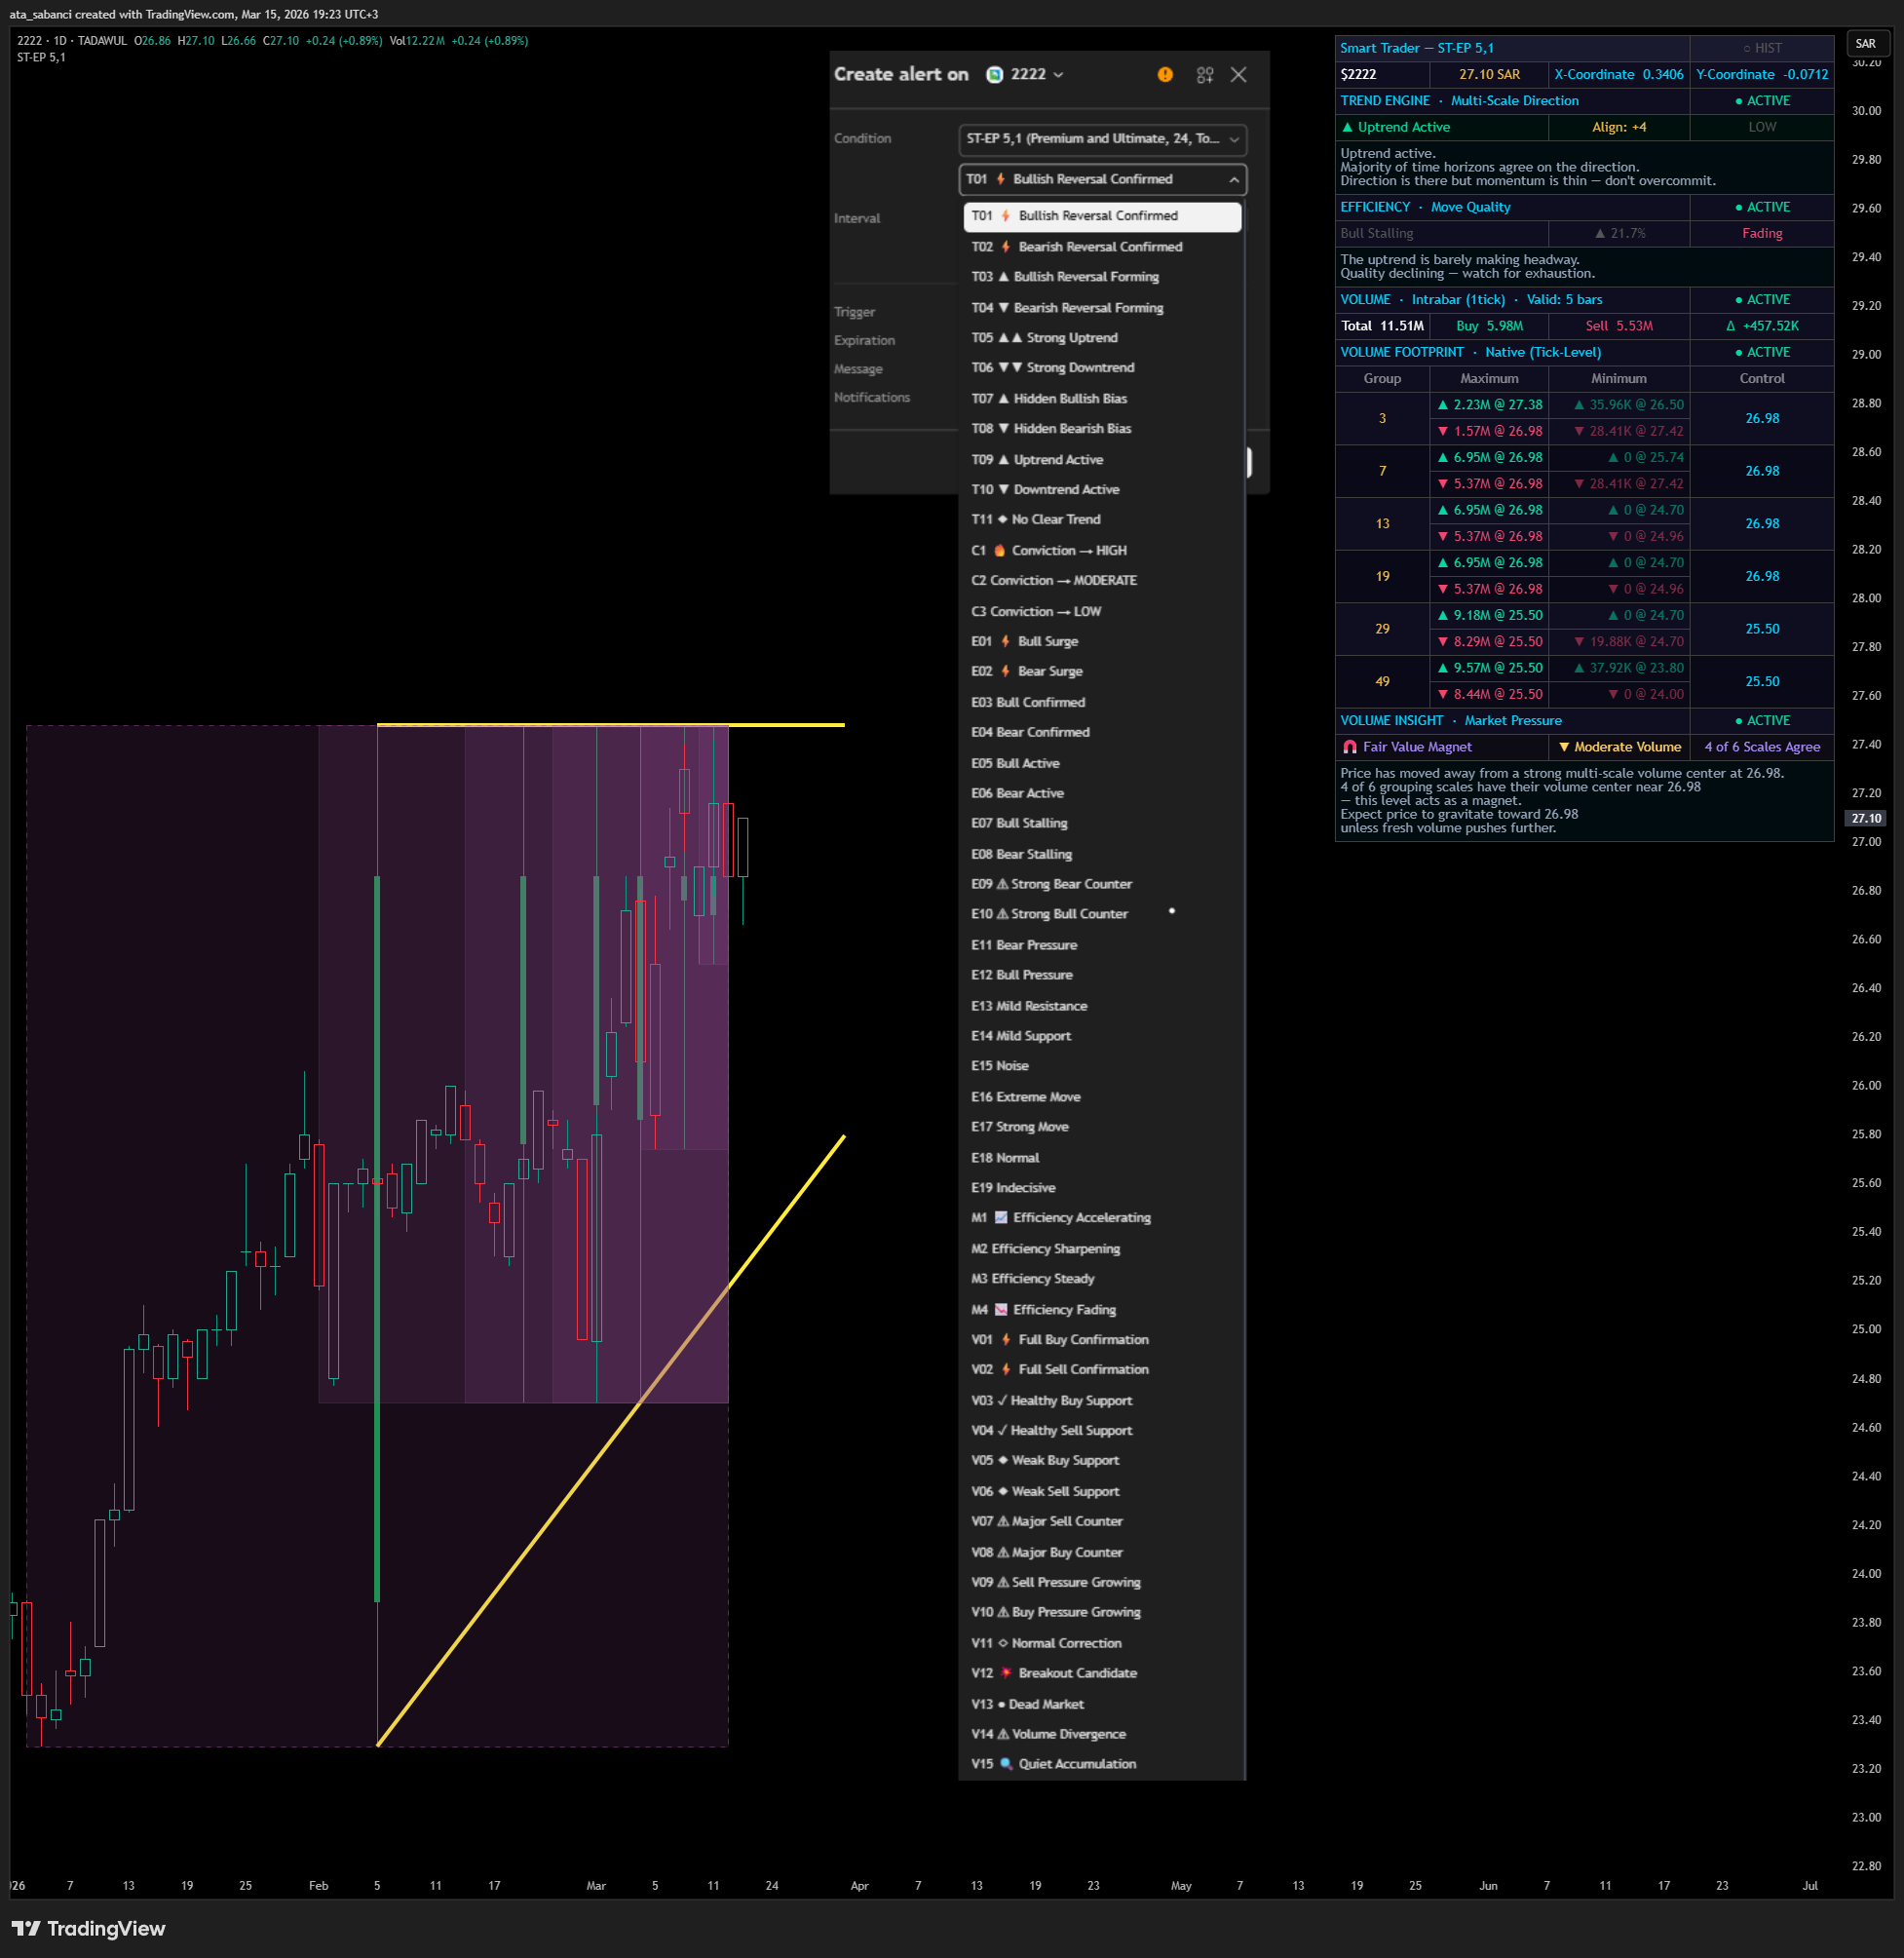The height and width of the screenshot is (1958, 1904).
Task: Choose M1 Efficiency Accelerating option
Action: 1102,1218
